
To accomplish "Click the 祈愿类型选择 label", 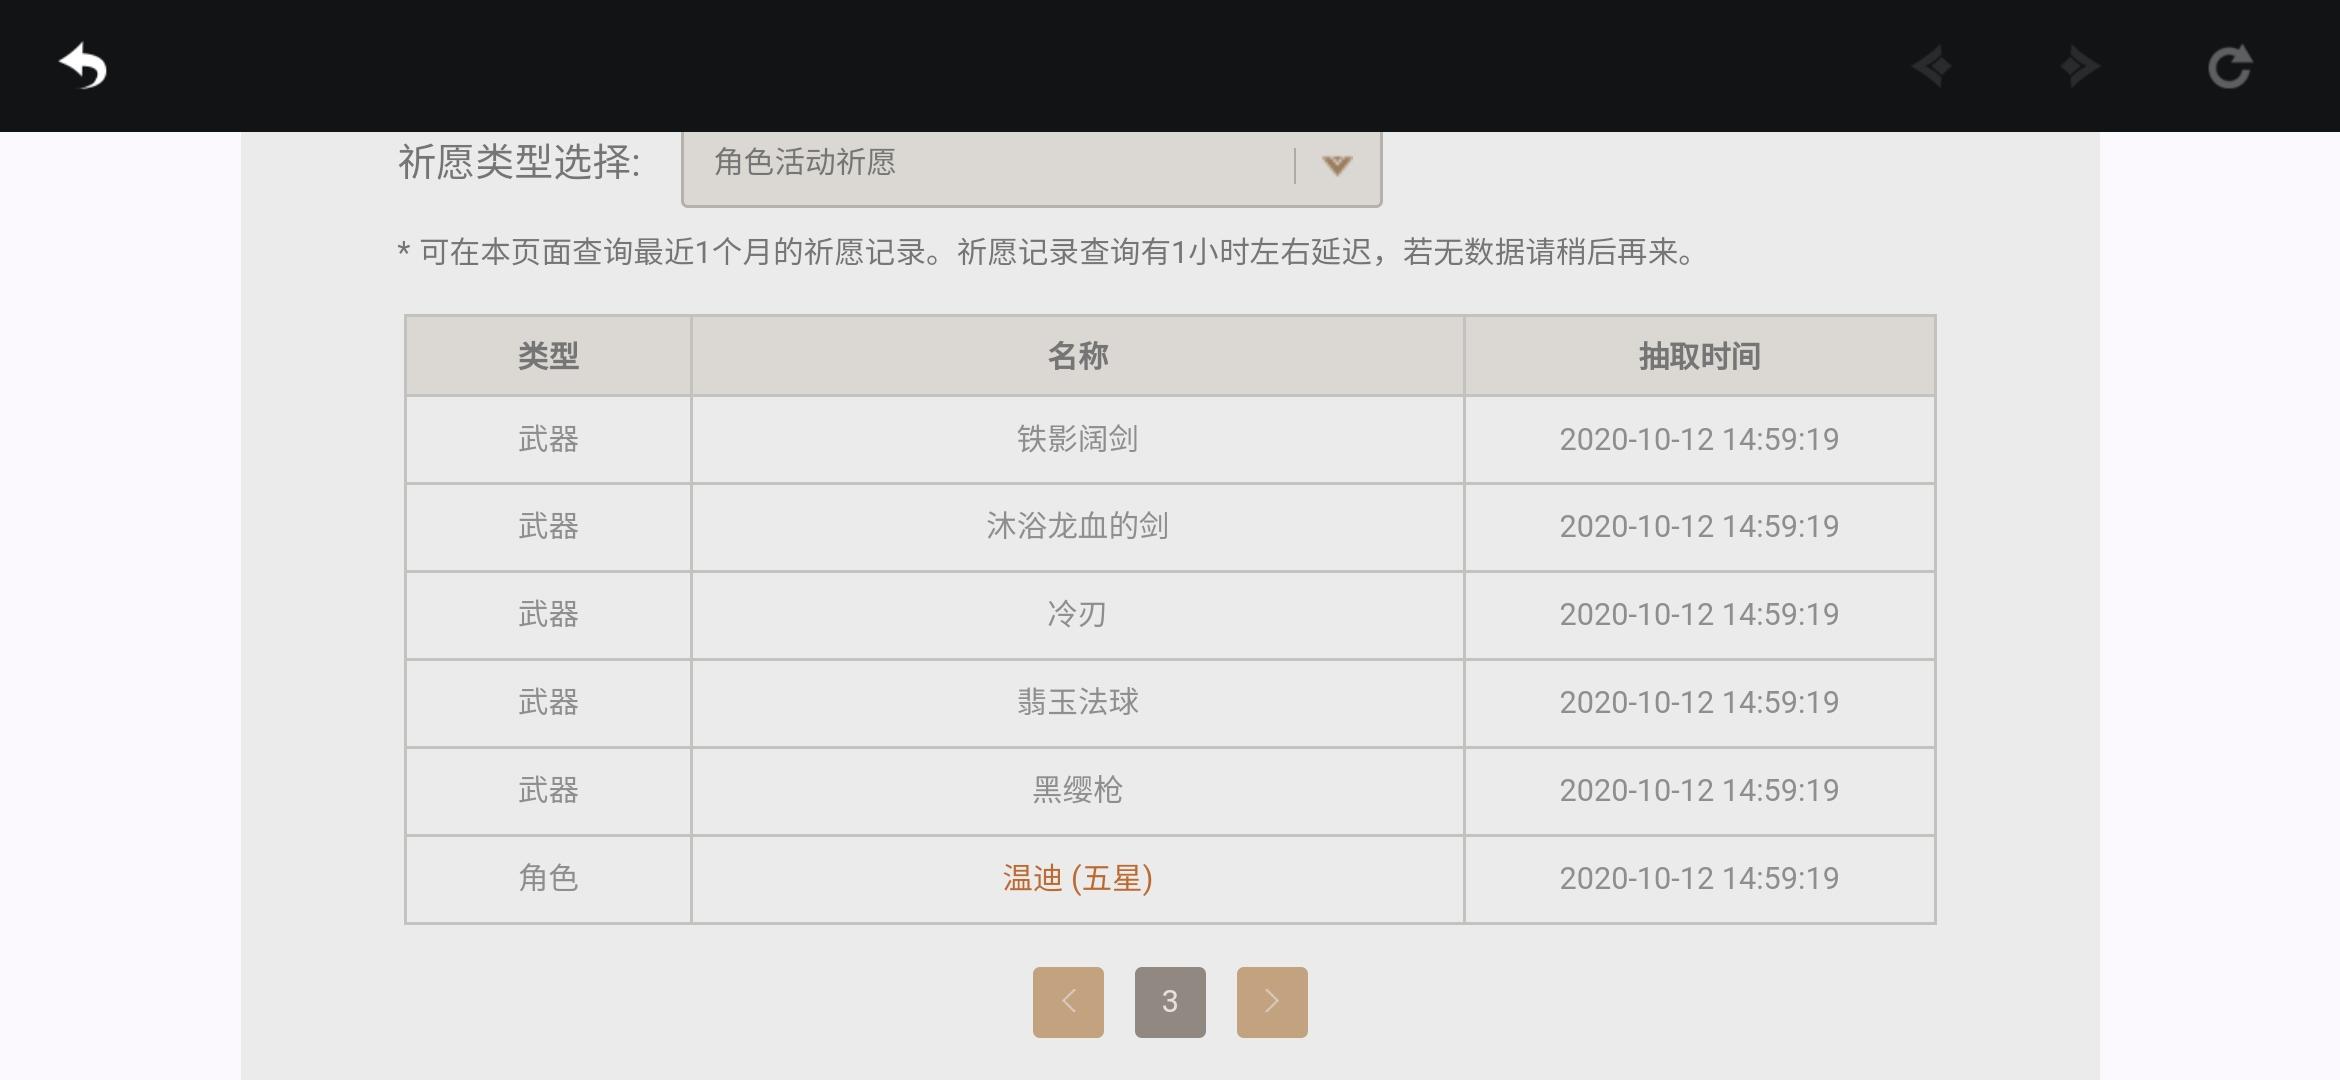I will 519,162.
